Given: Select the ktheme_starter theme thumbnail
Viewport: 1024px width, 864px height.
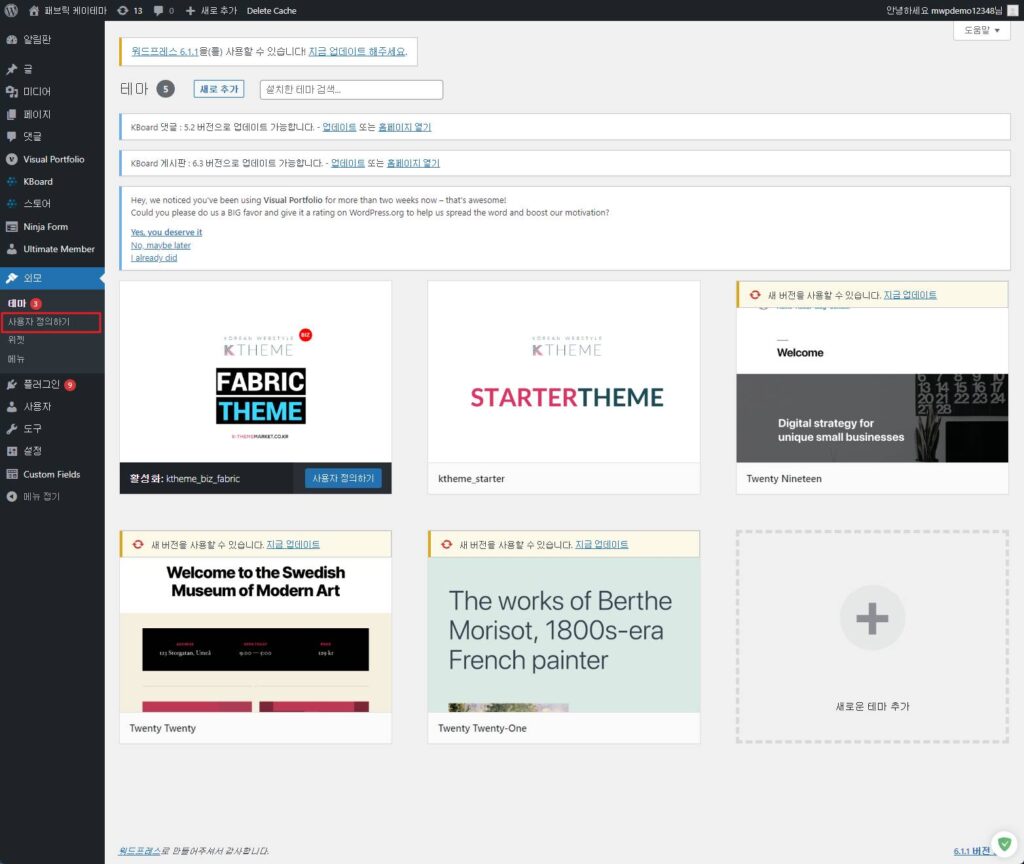Looking at the screenshot, I should [564, 372].
